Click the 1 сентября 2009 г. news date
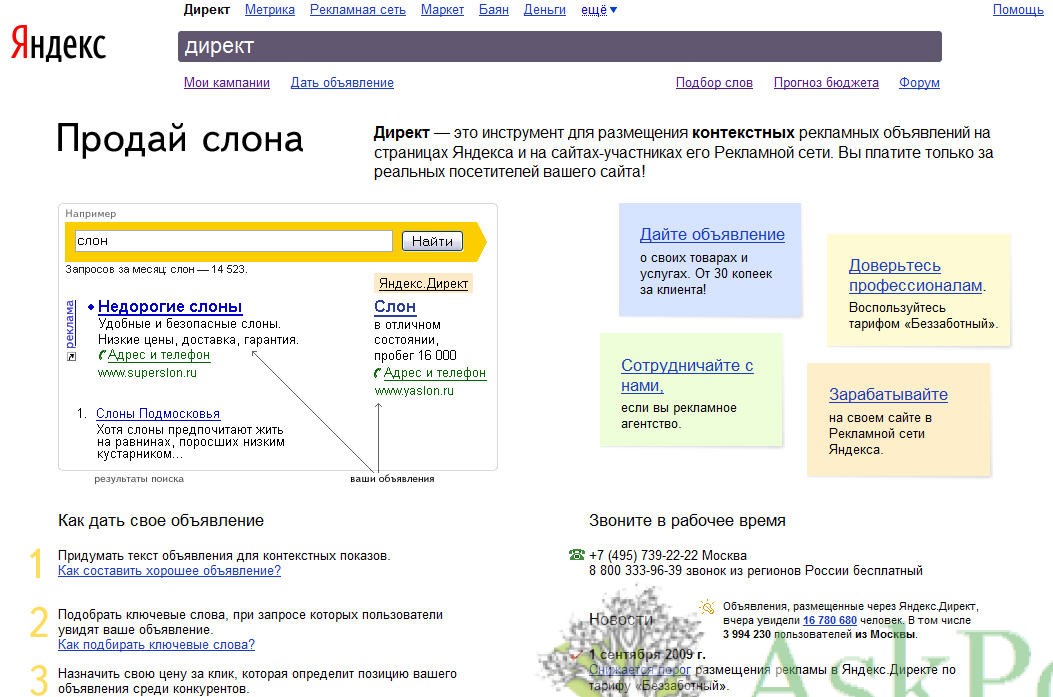1053x697 pixels. [x=647, y=654]
